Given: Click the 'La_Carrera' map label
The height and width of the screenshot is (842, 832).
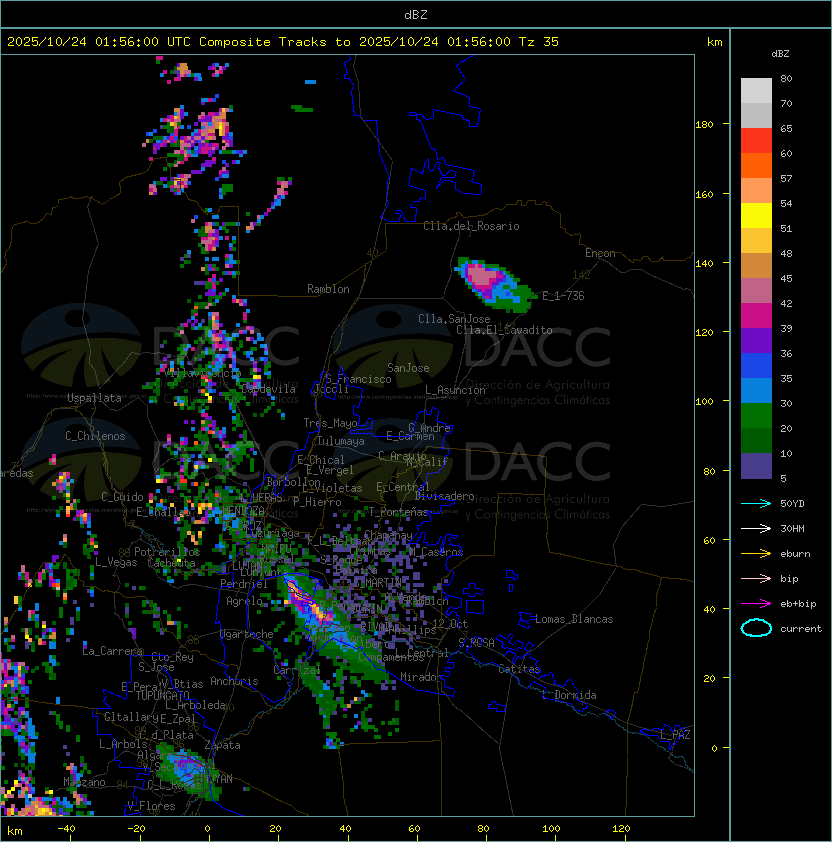Looking at the screenshot, I should click(x=112, y=651).
